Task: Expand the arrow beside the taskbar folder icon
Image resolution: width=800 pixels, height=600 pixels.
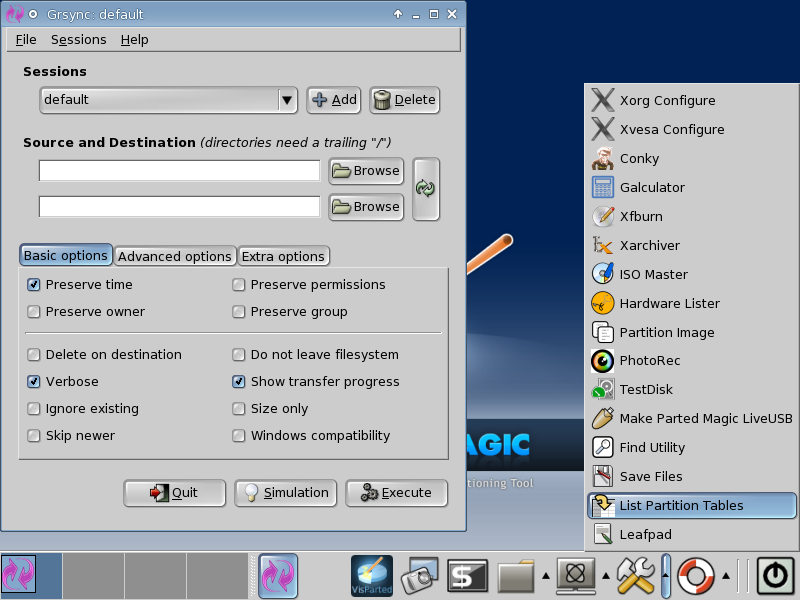Action: click(x=545, y=576)
